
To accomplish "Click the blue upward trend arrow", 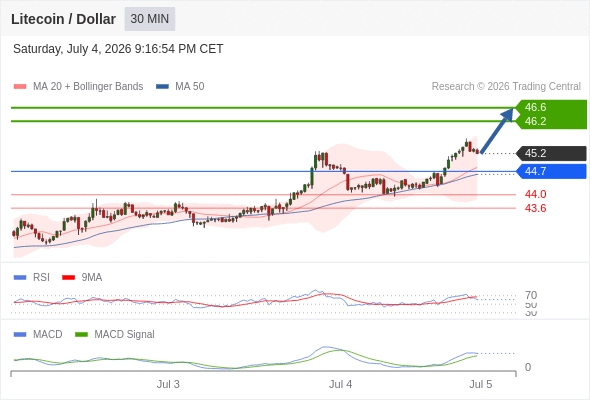I will point(497,131).
